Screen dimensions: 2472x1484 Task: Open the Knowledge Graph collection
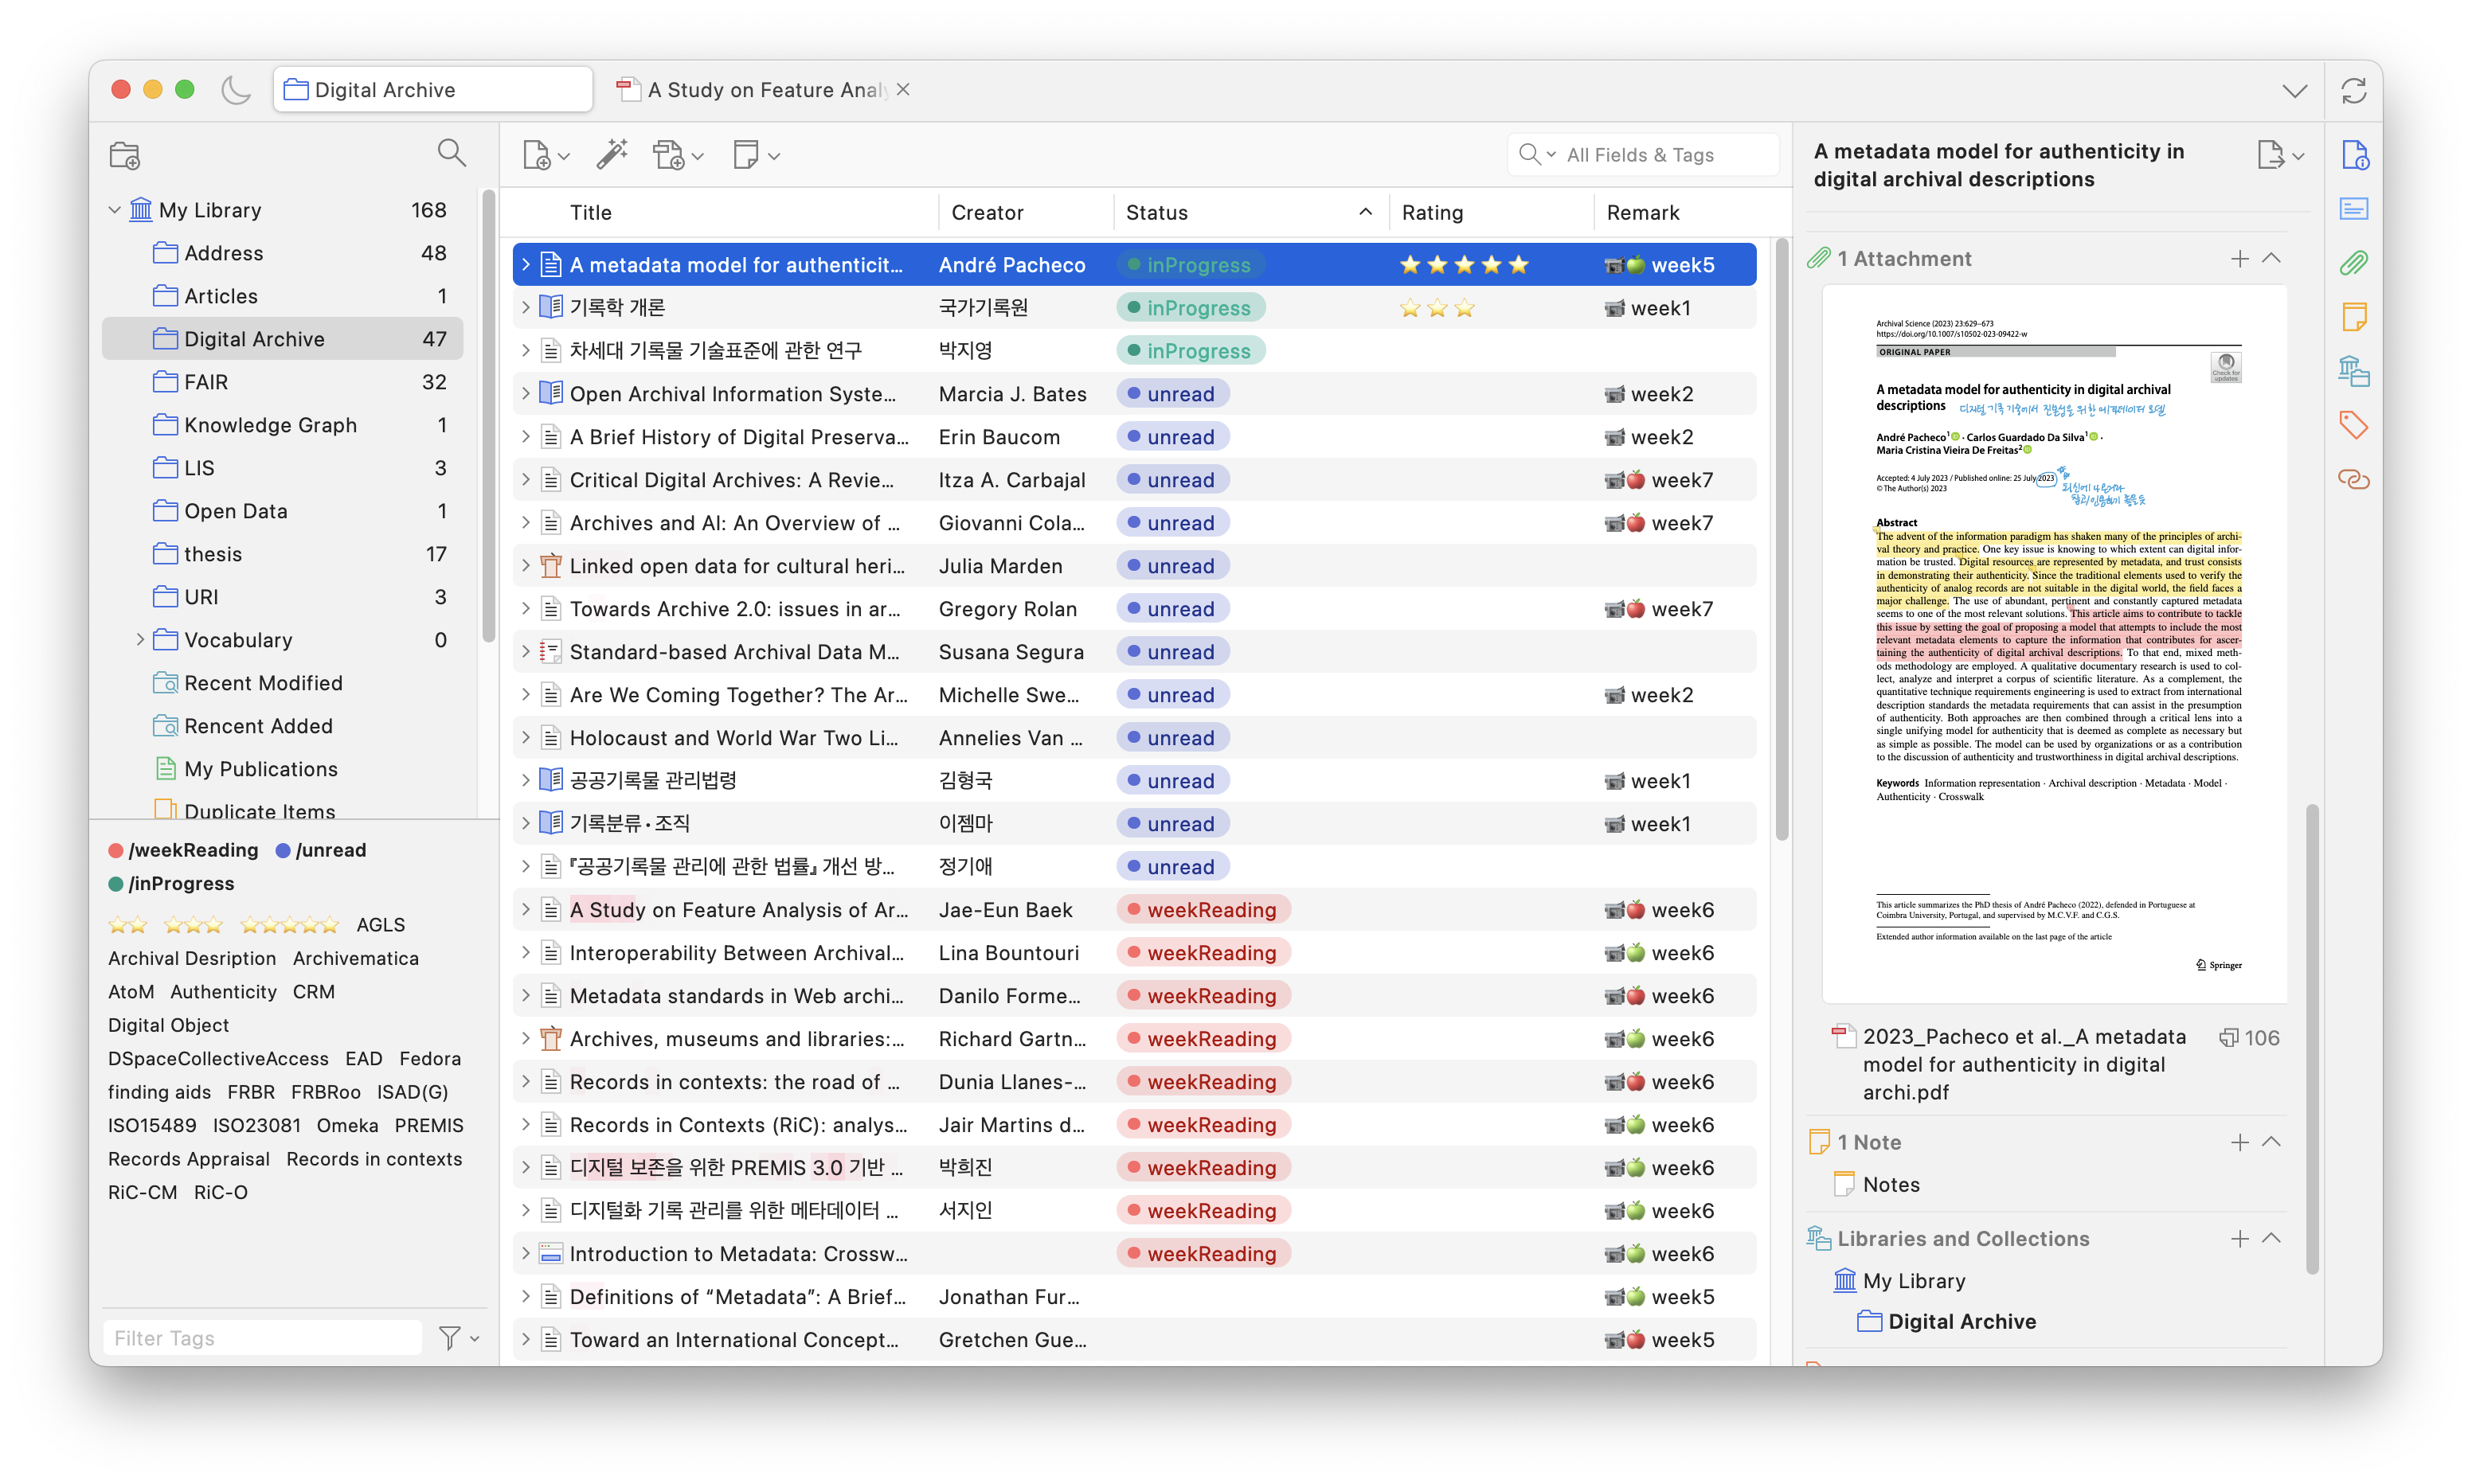click(283, 425)
